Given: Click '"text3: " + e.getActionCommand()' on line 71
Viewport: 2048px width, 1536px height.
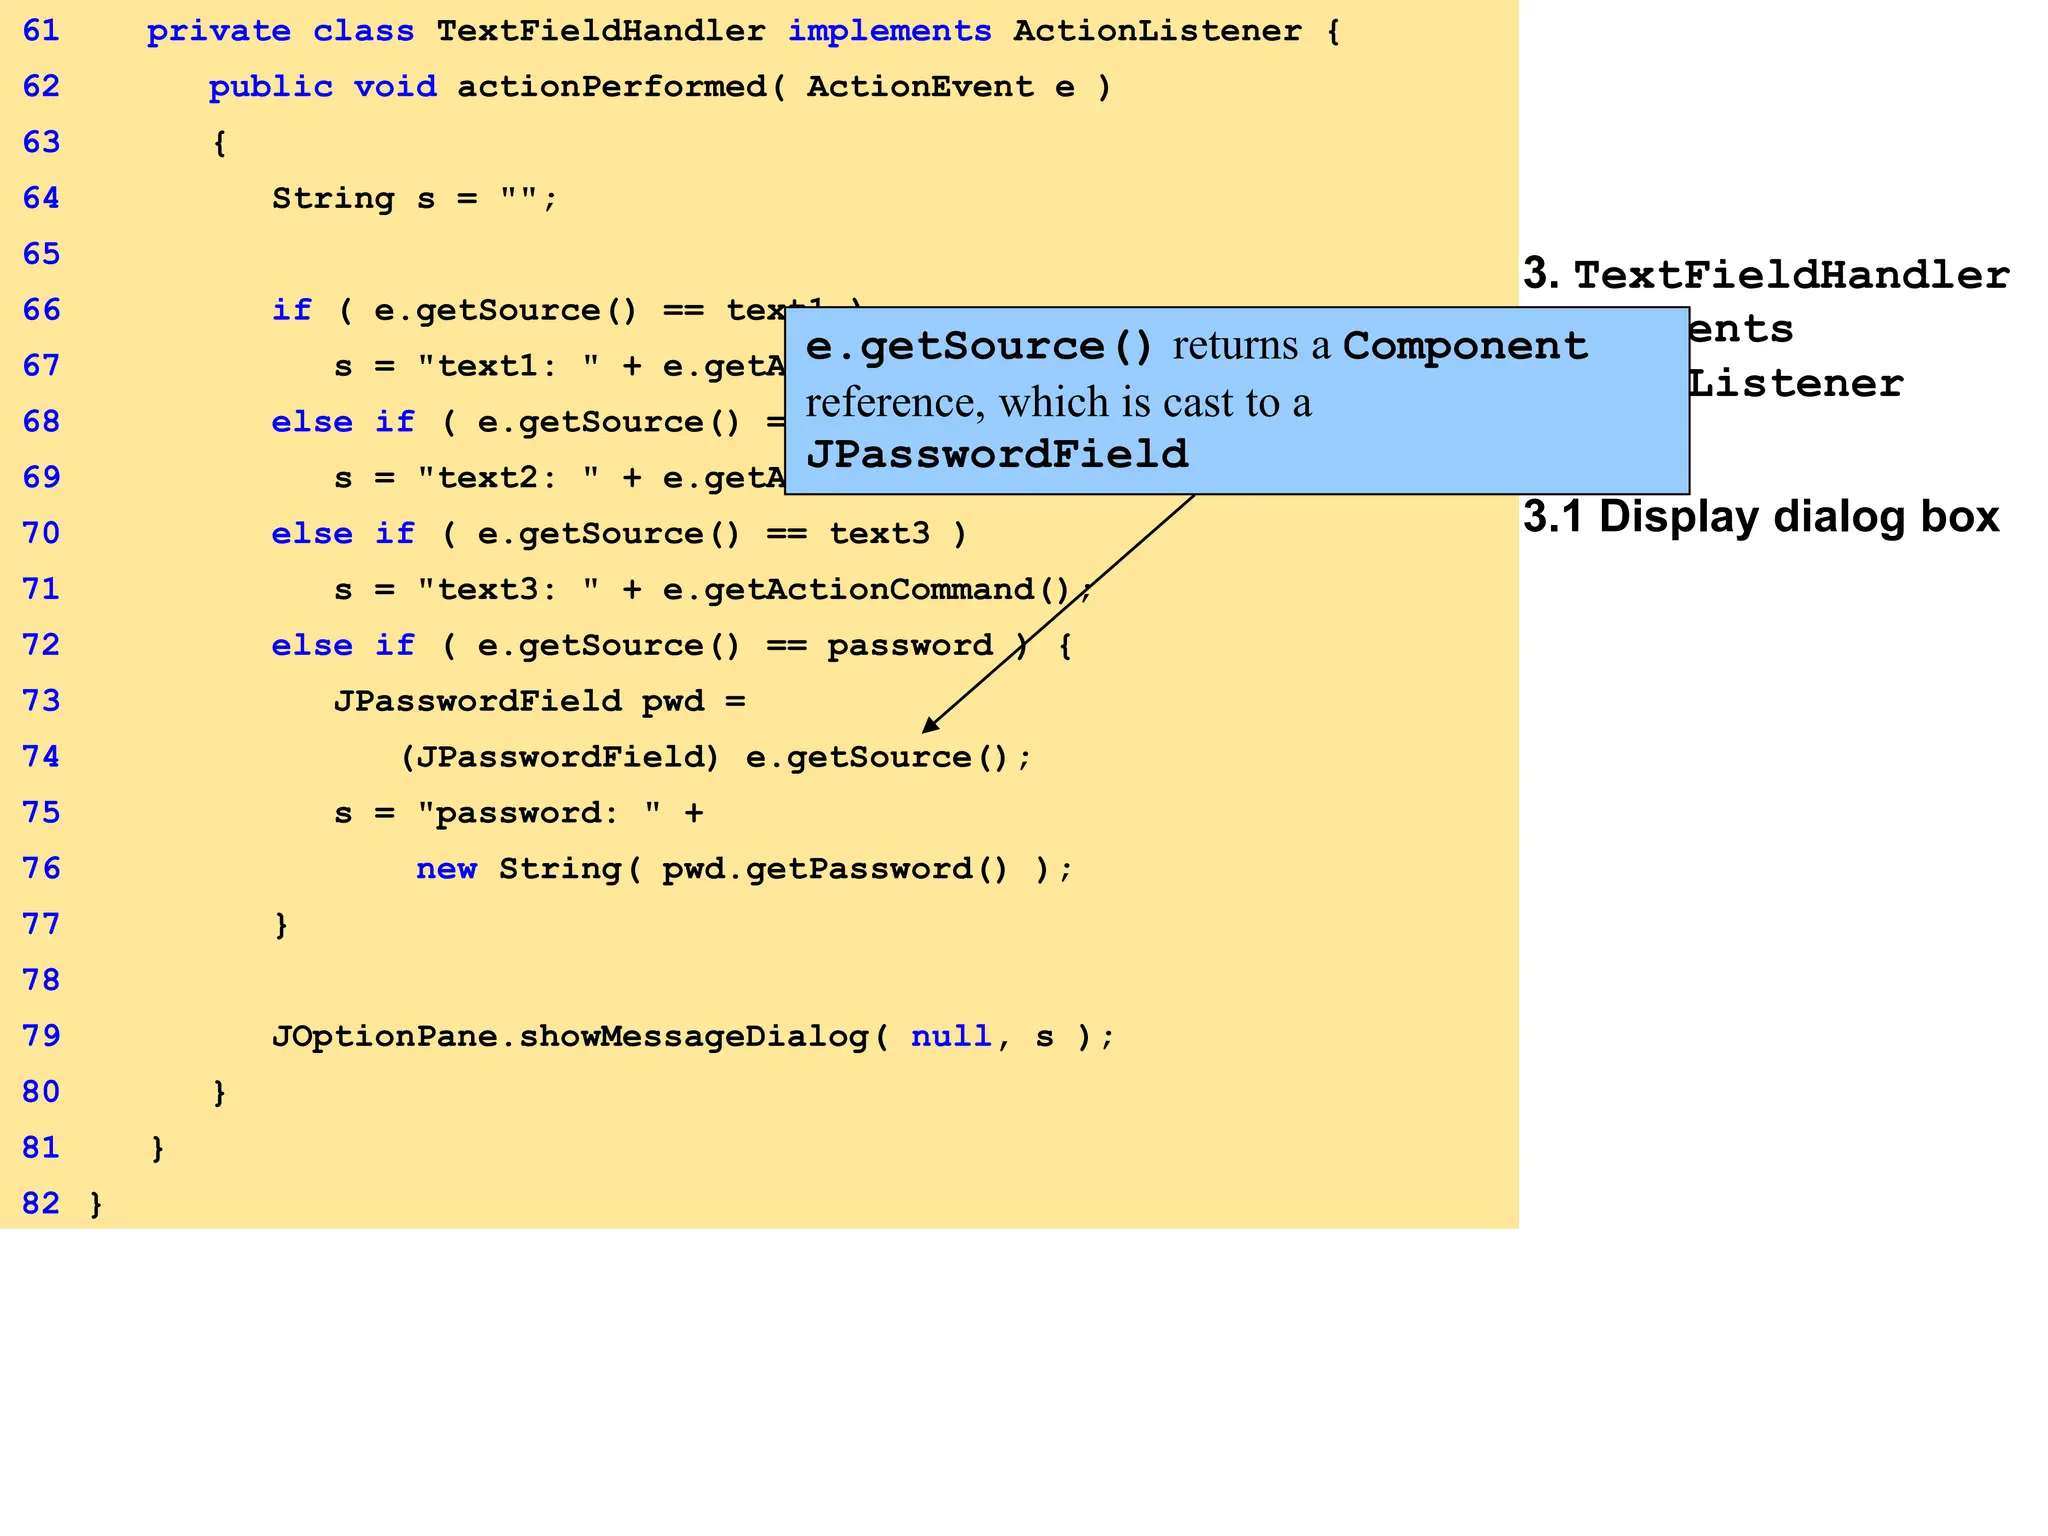Looking at the screenshot, I should point(745,590).
